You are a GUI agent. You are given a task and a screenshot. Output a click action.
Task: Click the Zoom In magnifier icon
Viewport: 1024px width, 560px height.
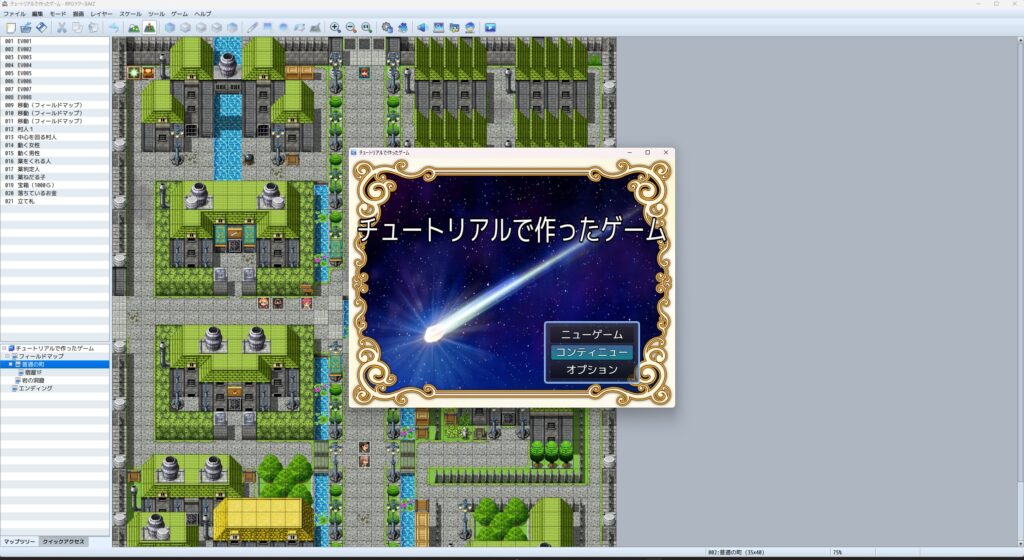[x=335, y=27]
